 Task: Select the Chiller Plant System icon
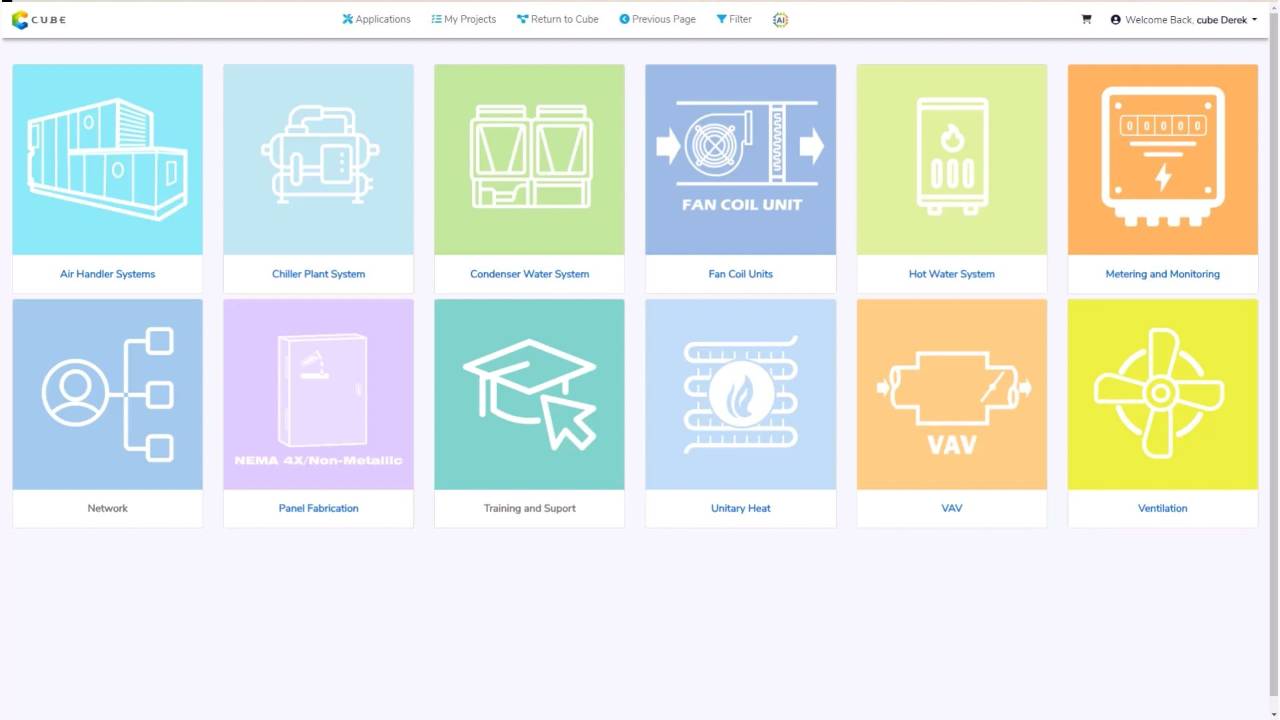(318, 160)
